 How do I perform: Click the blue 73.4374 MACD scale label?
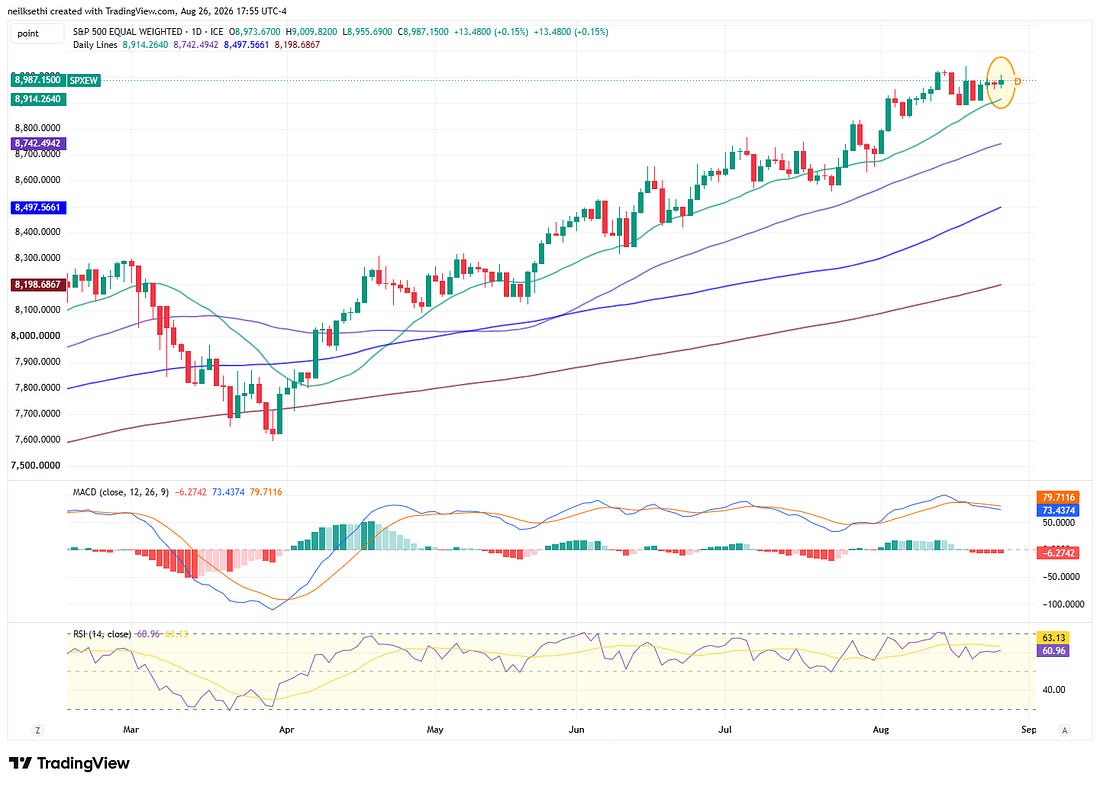pyautogui.click(x=1059, y=511)
